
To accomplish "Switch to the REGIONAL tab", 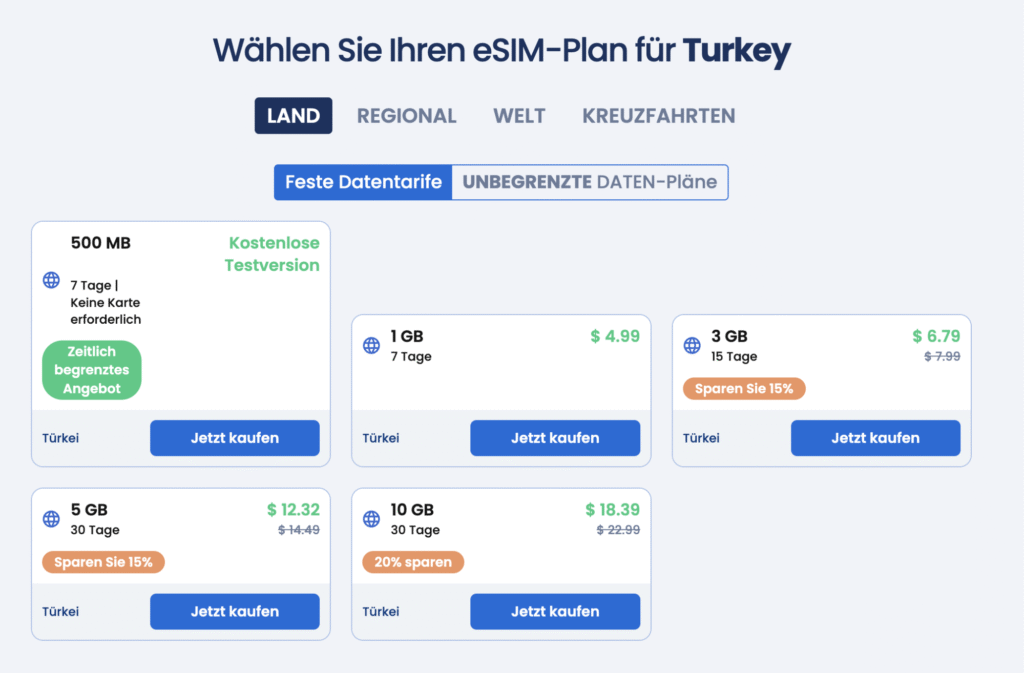I will [407, 115].
